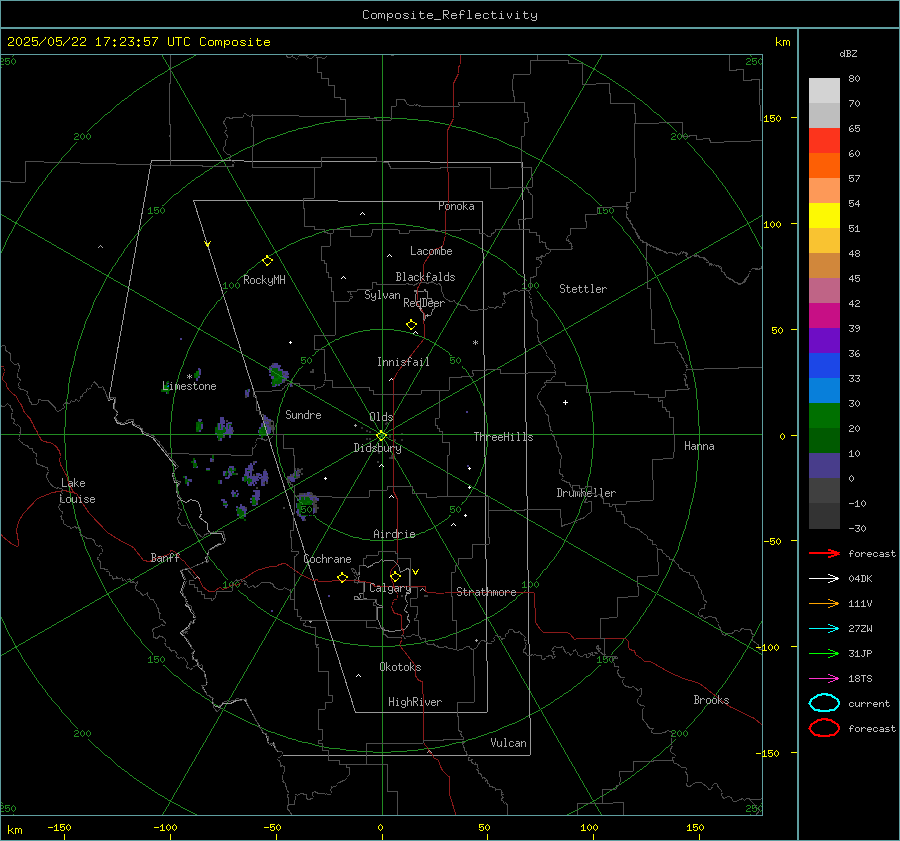
Task: Click the RedDeer city label
Action: [424, 303]
